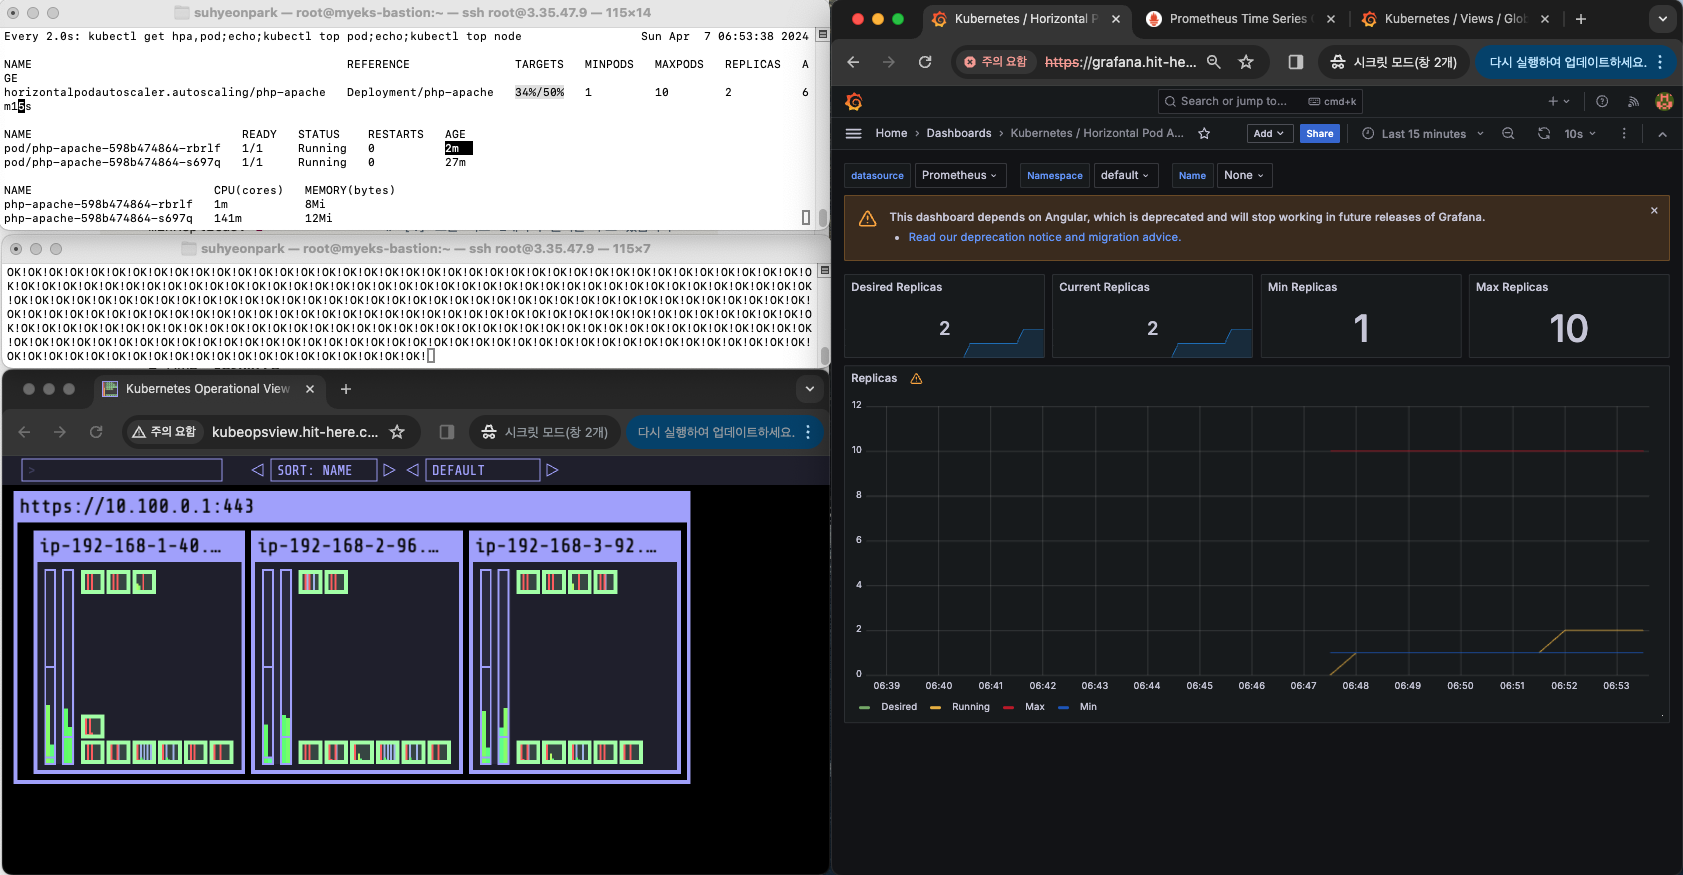Open the 10s refresh interval dropdown
The image size is (1683, 875).
pos(1580,133)
